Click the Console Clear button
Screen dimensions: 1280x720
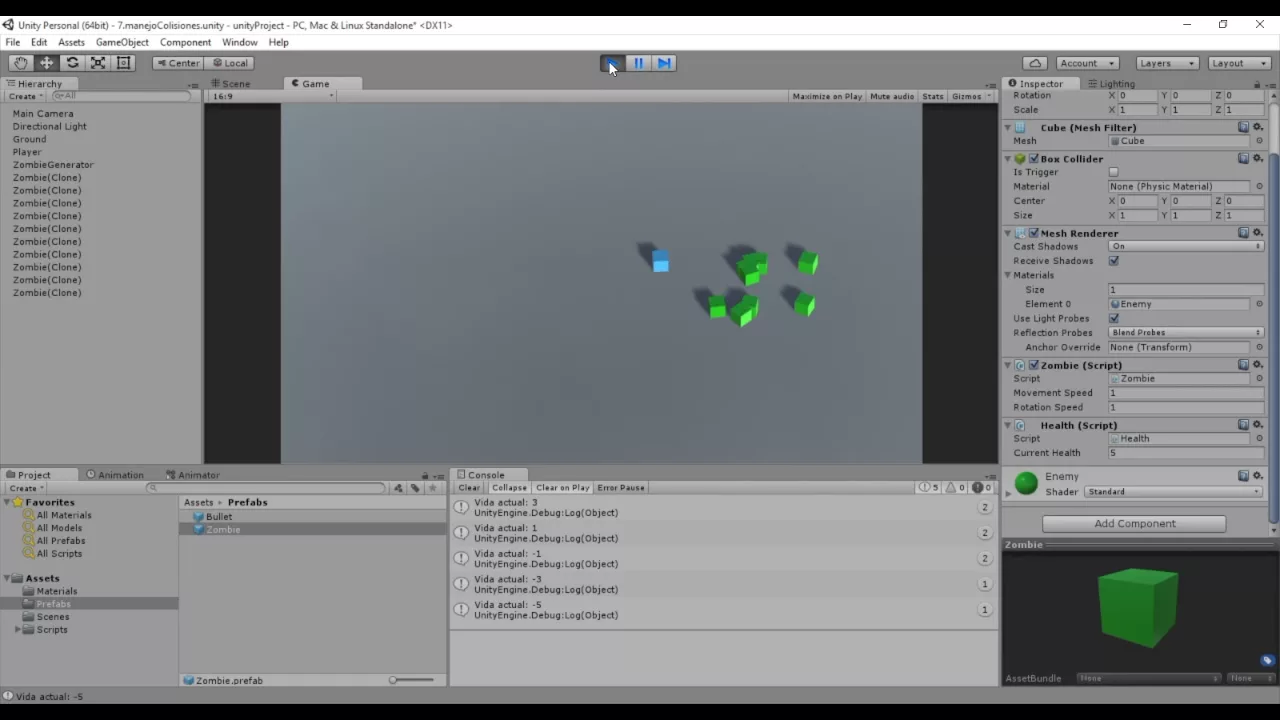pos(469,488)
